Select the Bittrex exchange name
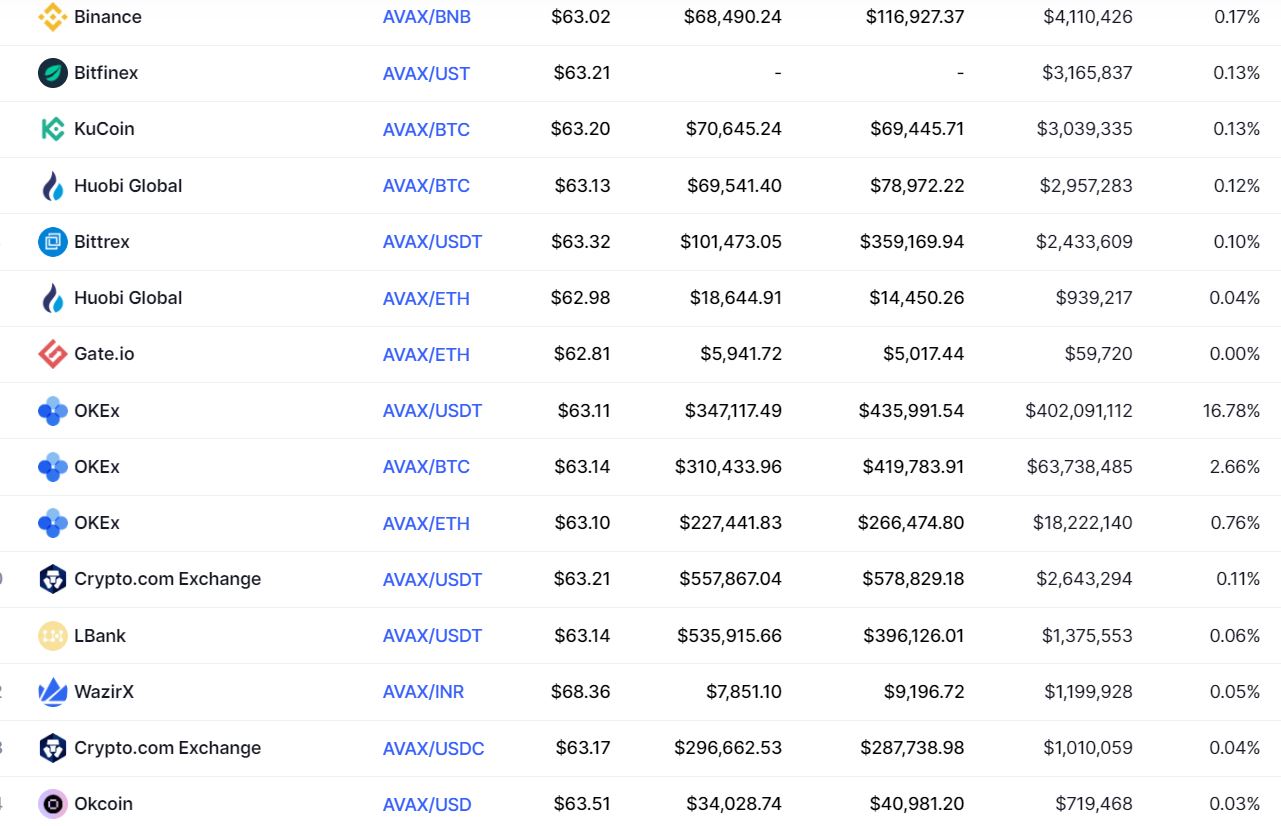The height and width of the screenshot is (826, 1281). pos(102,242)
